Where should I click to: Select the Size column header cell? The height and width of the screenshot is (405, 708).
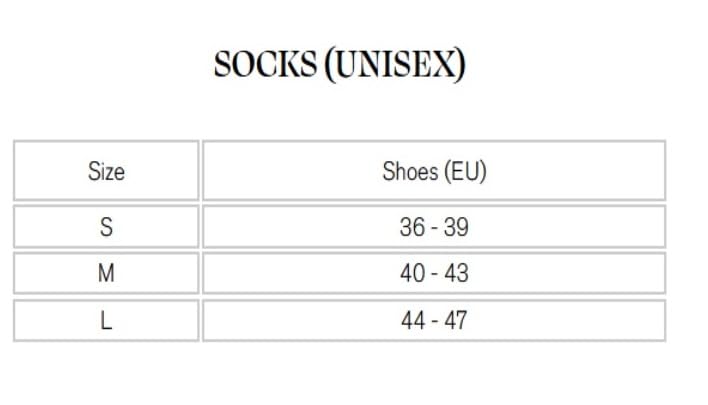106,171
